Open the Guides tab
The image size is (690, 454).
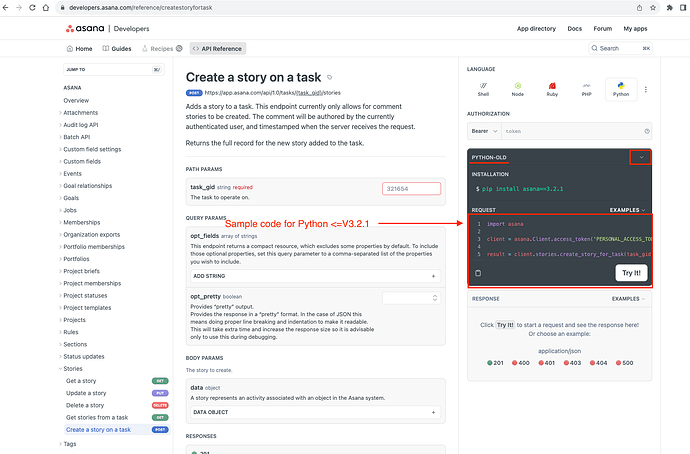click(x=117, y=48)
